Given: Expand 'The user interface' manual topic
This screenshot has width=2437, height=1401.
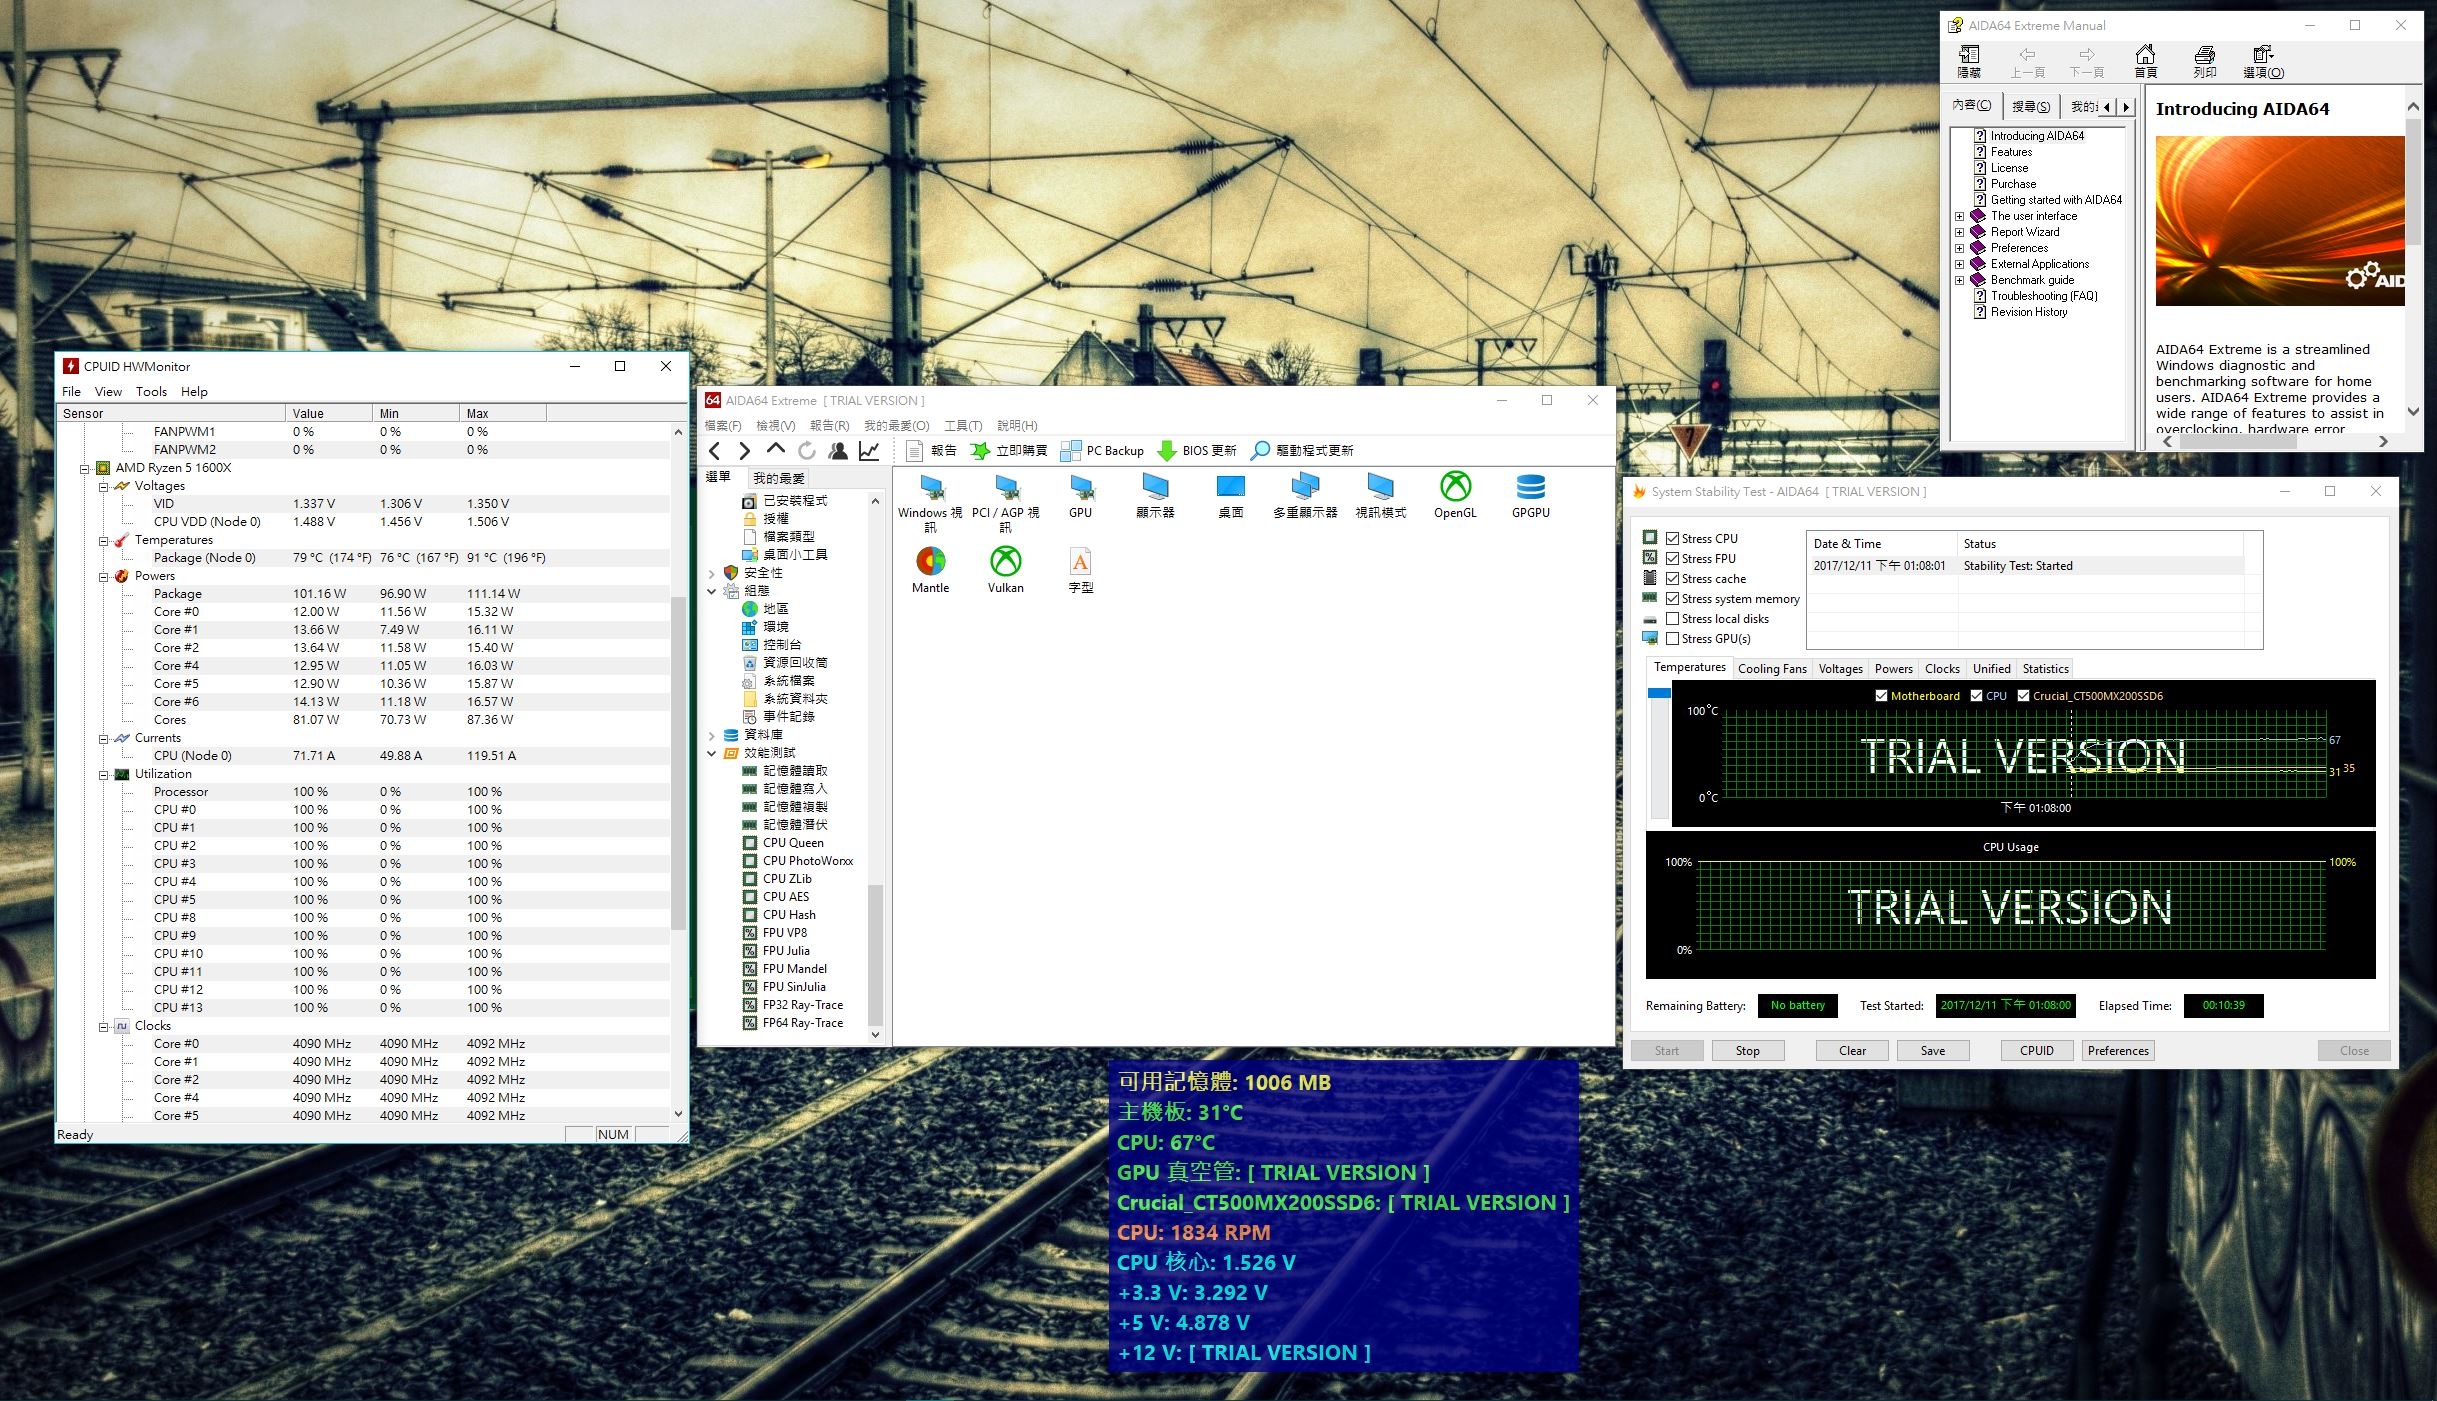Looking at the screenshot, I should [x=1959, y=216].
